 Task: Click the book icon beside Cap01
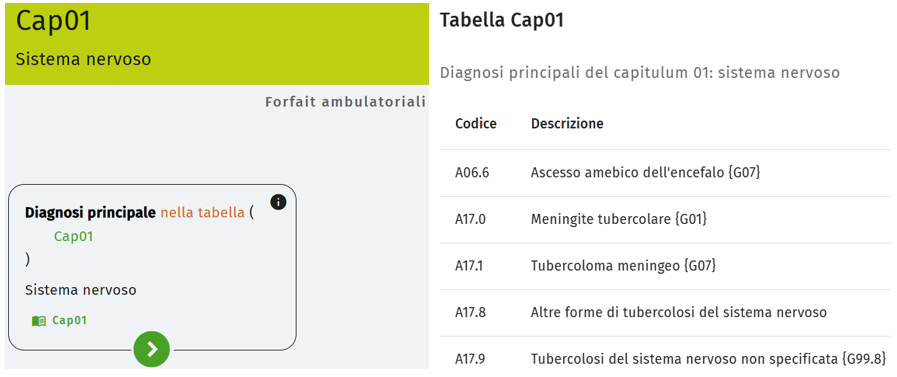39,321
